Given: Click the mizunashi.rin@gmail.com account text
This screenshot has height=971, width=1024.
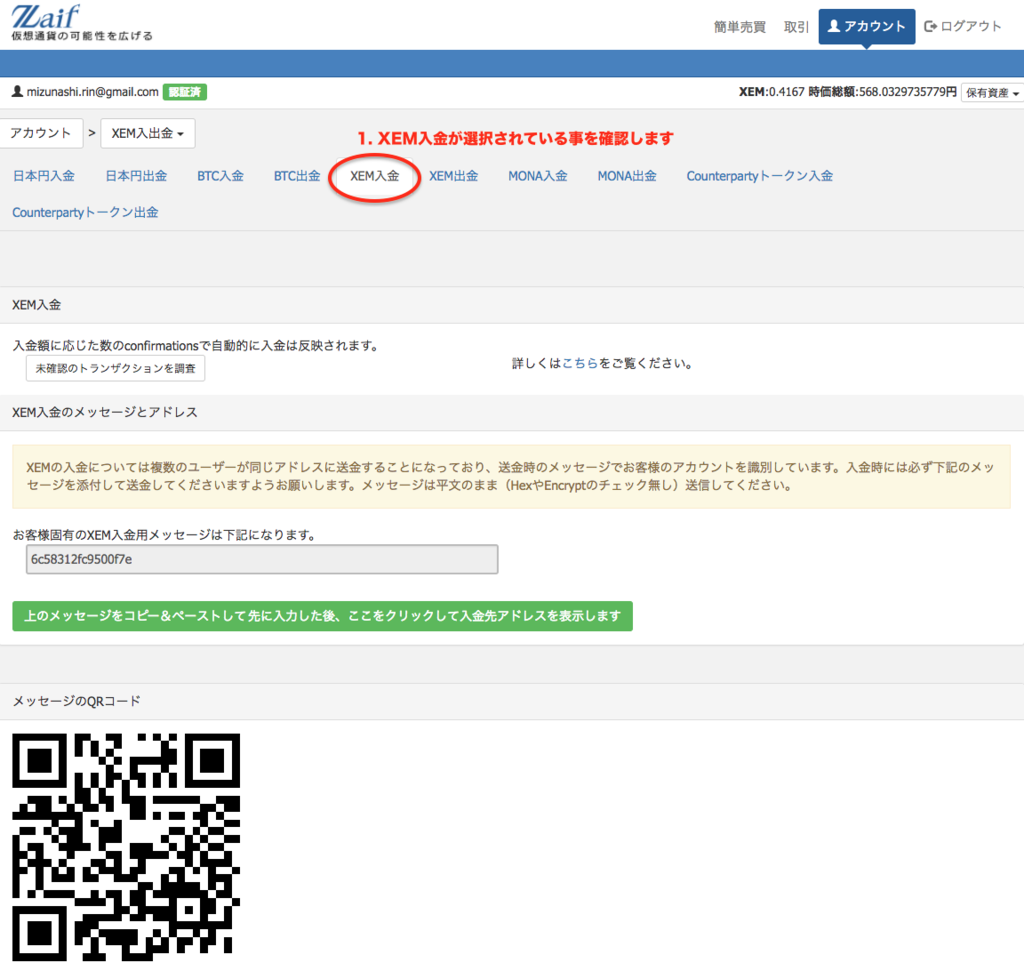Looking at the screenshot, I should 93,92.
